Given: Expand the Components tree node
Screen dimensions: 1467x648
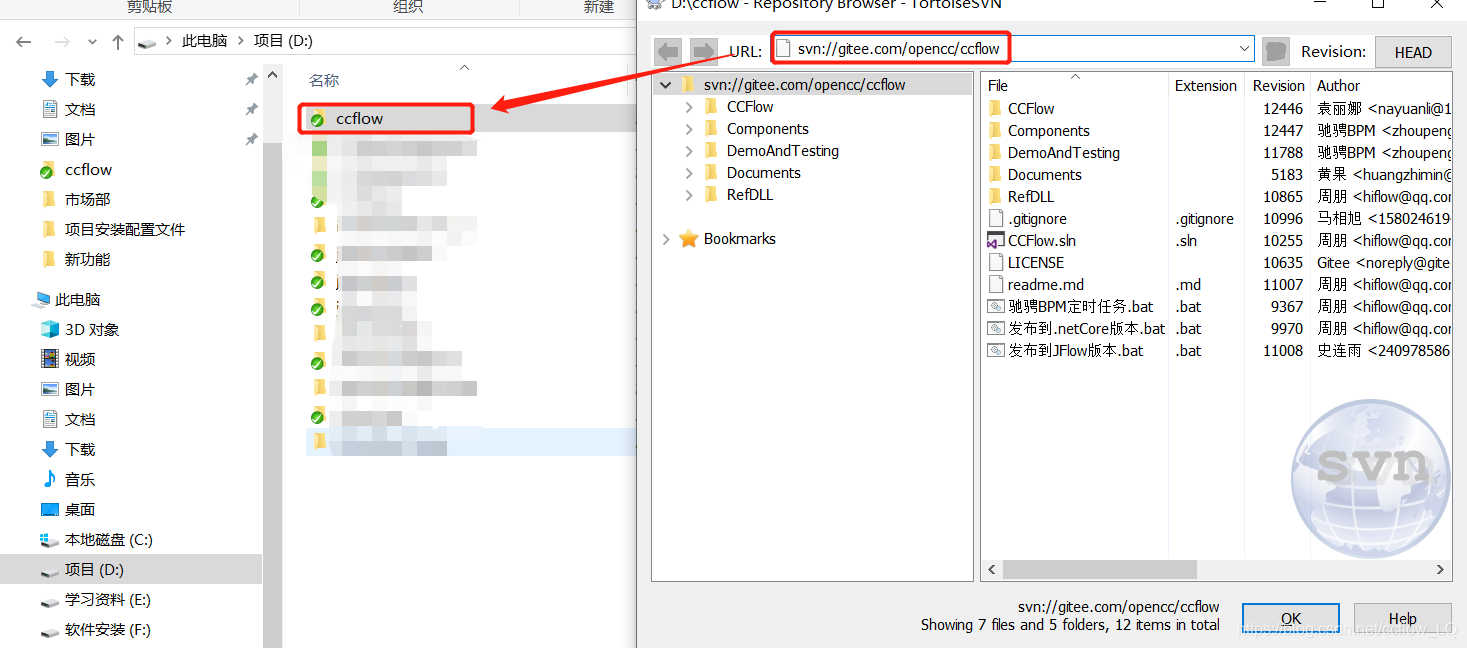Looking at the screenshot, I should click(x=689, y=129).
